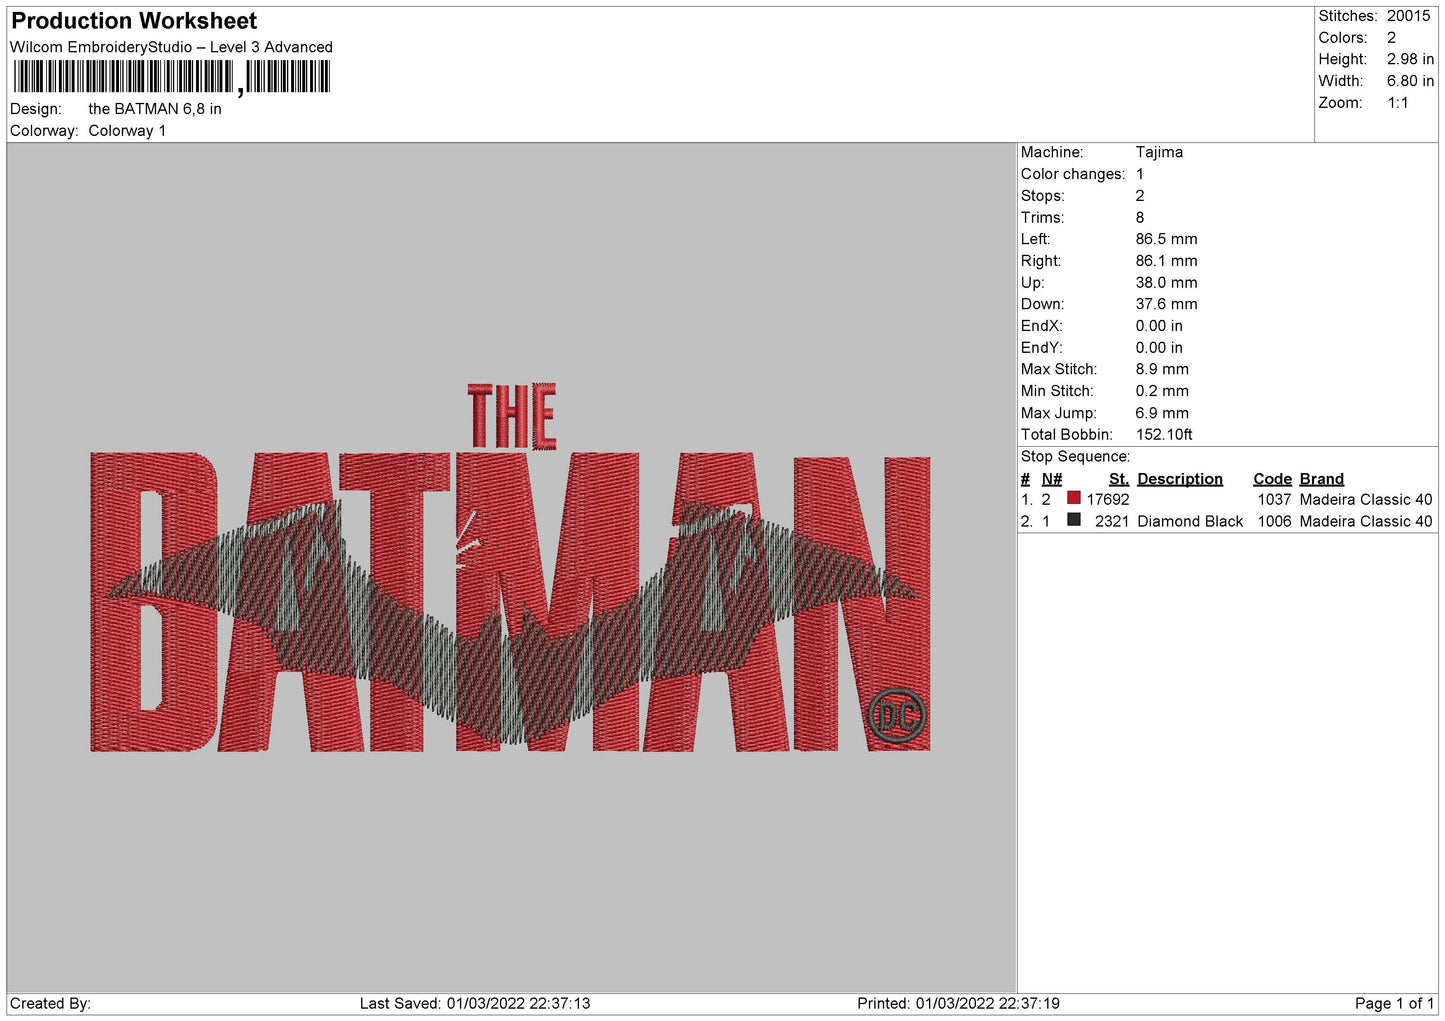Image resolution: width=1445 pixels, height=1021 pixels.
Task: Click the Brand column header
Action: coord(1321,479)
